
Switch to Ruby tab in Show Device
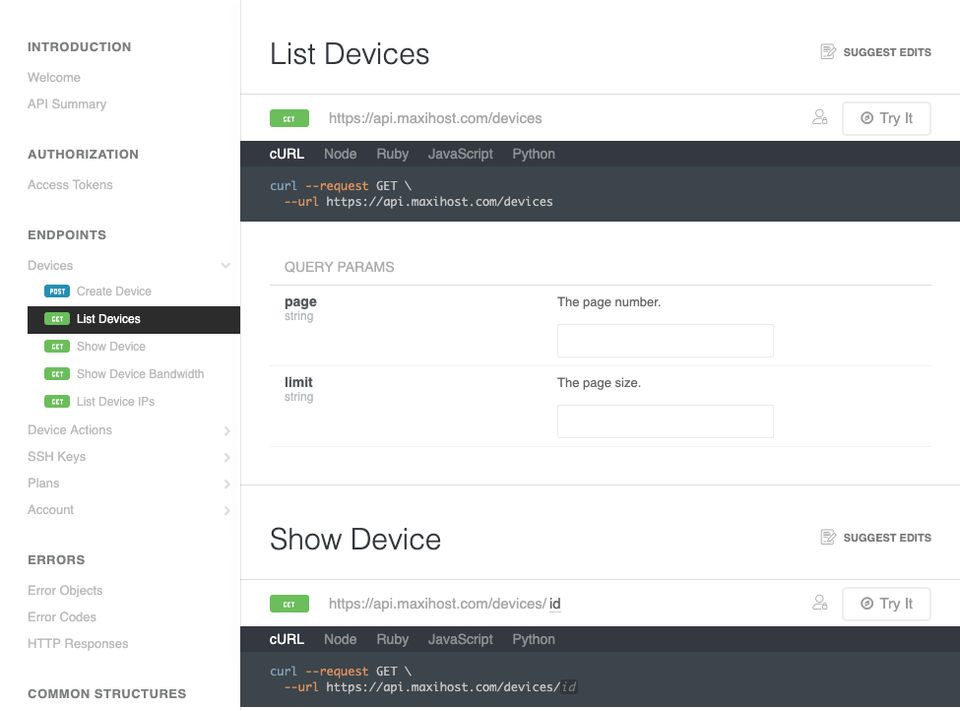pos(392,639)
